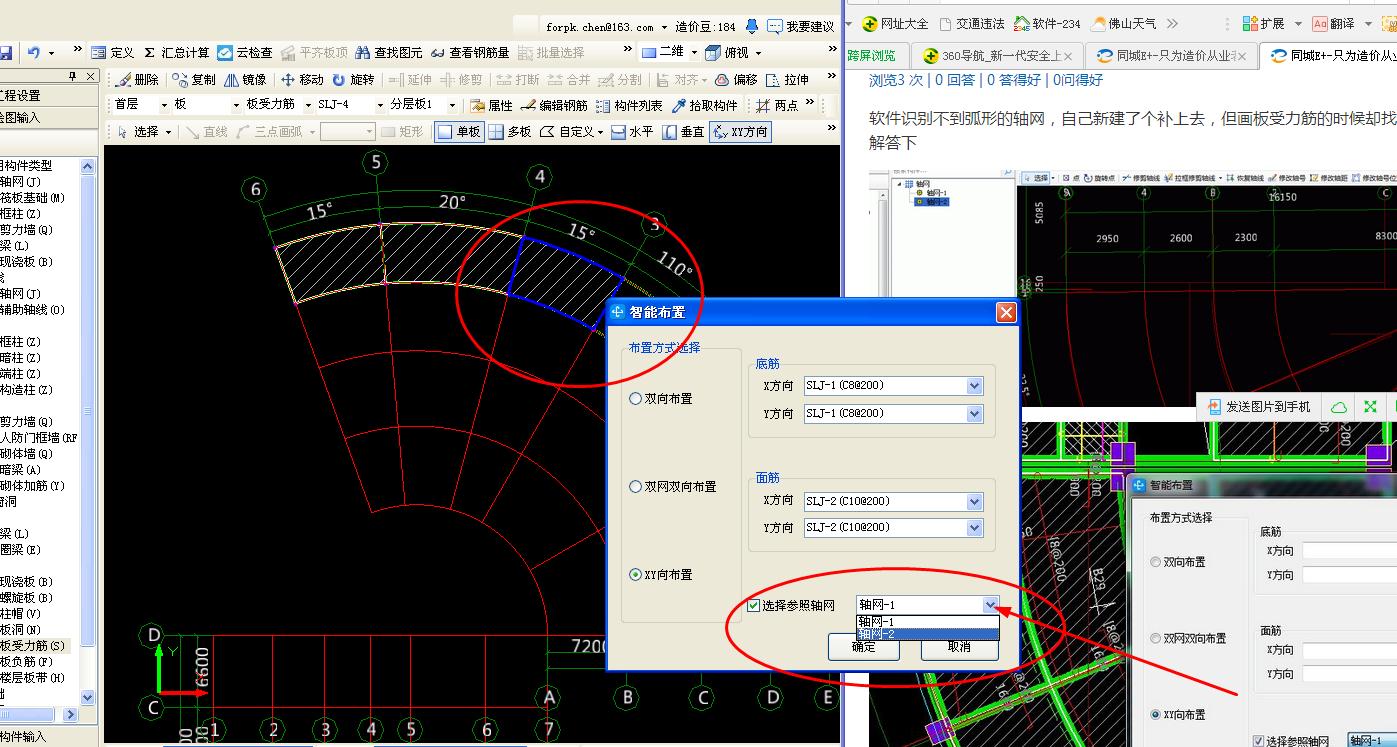Image resolution: width=1397 pixels, height=747 pixels.
Task: Select 筏板基础(M) in component tree
Action: [32, 198]
